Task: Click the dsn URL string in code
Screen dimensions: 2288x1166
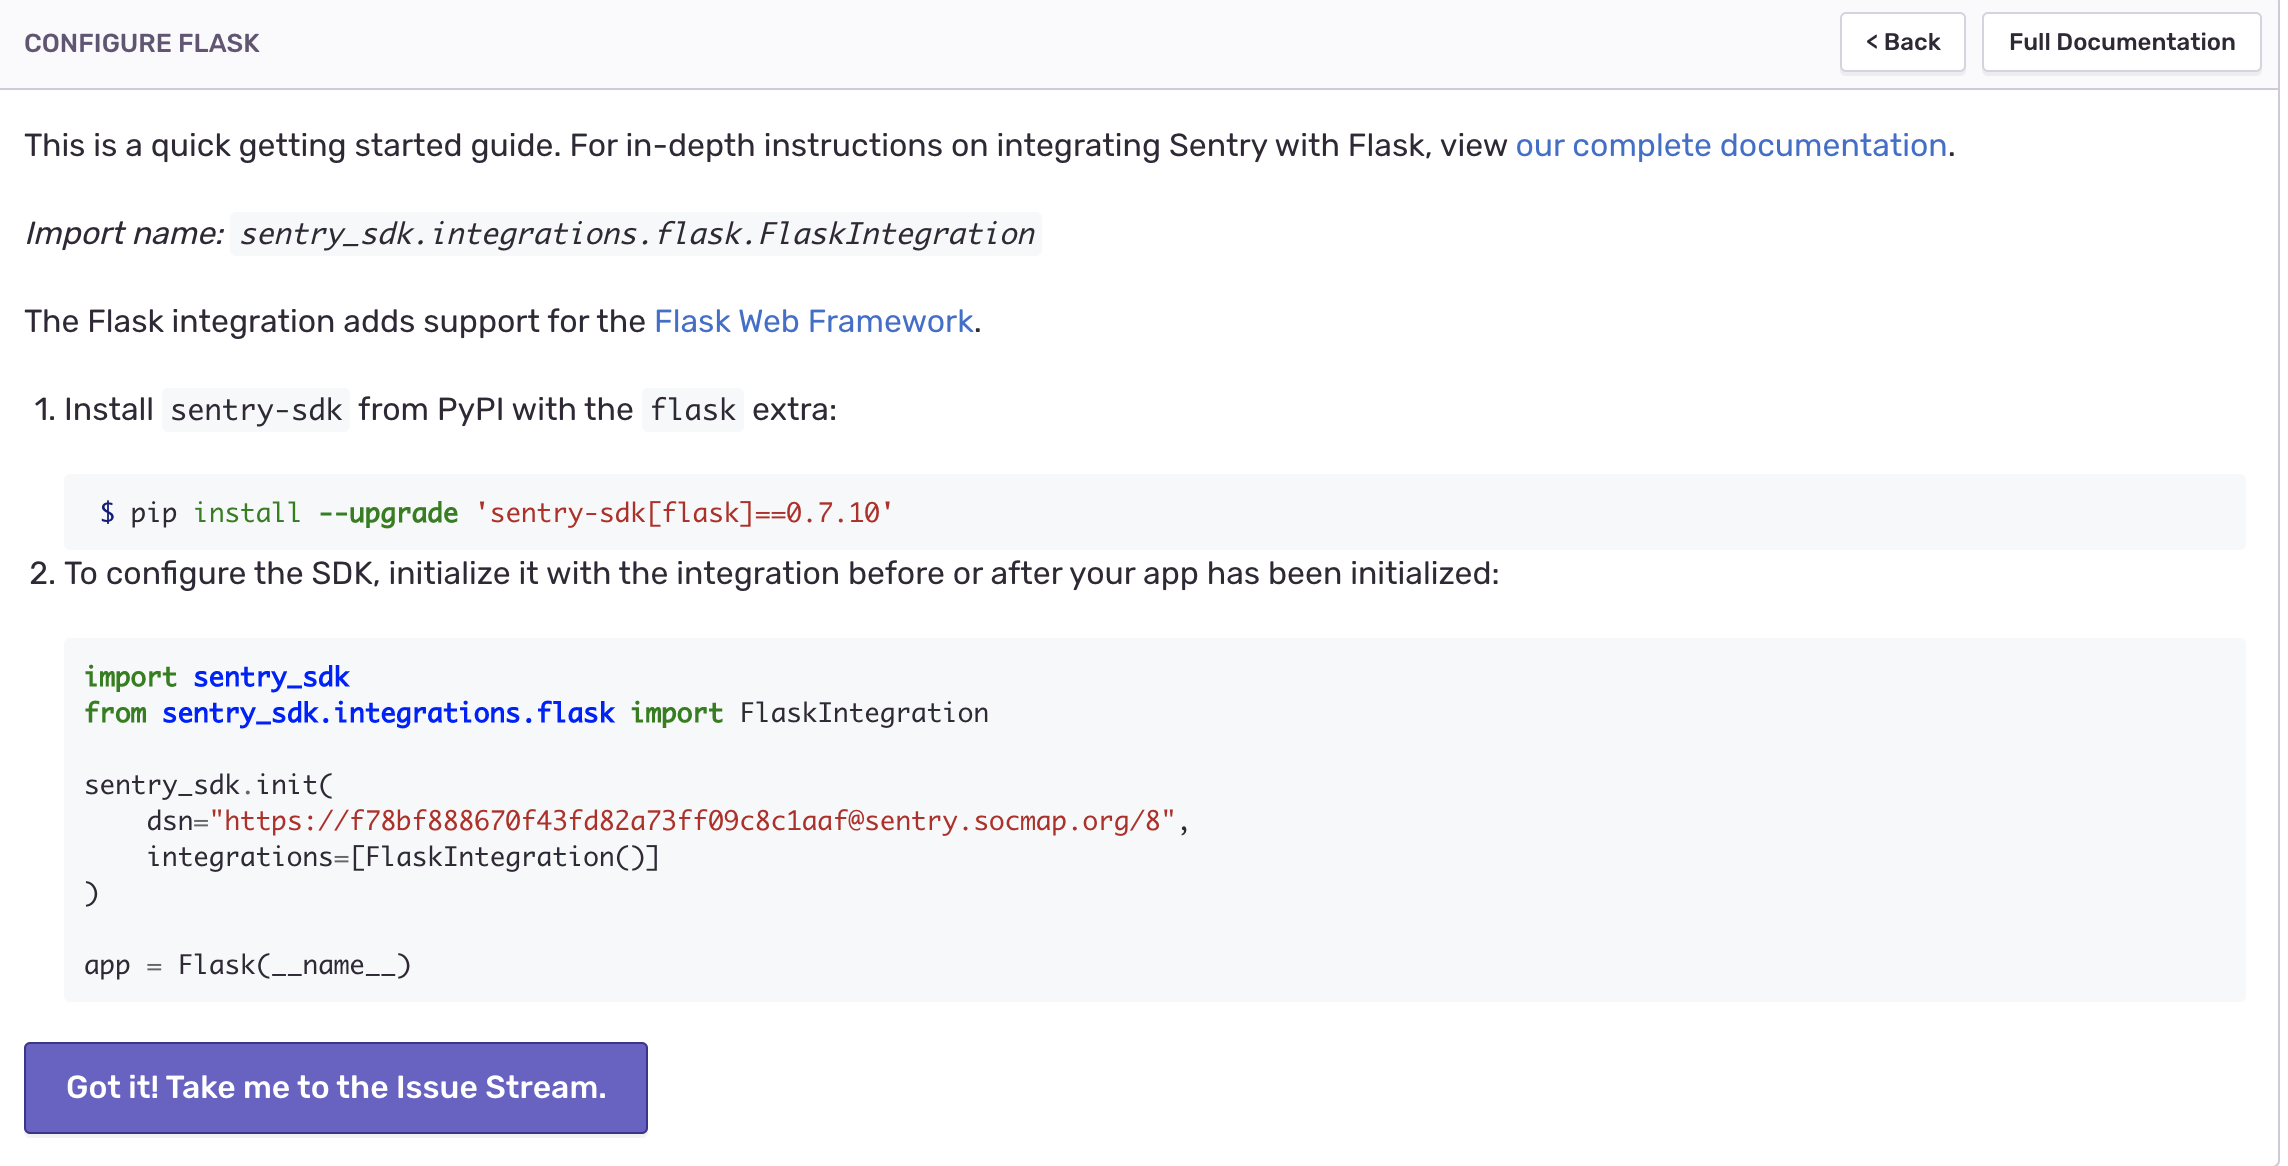Action: (692, 821)
